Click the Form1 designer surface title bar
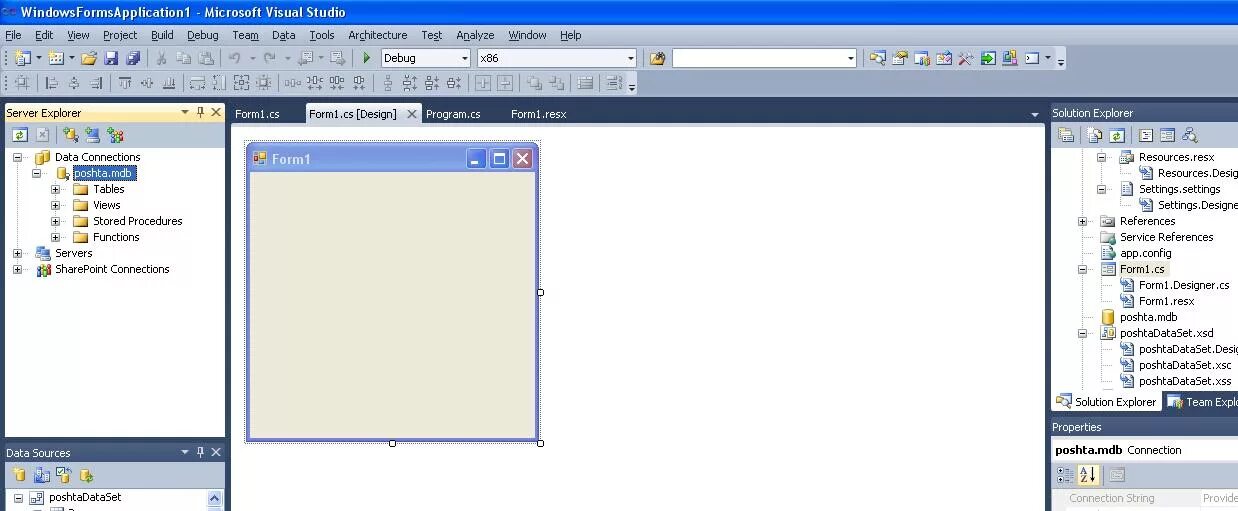The height and width of the screenshot is (511, 1238). pos(391,158)
